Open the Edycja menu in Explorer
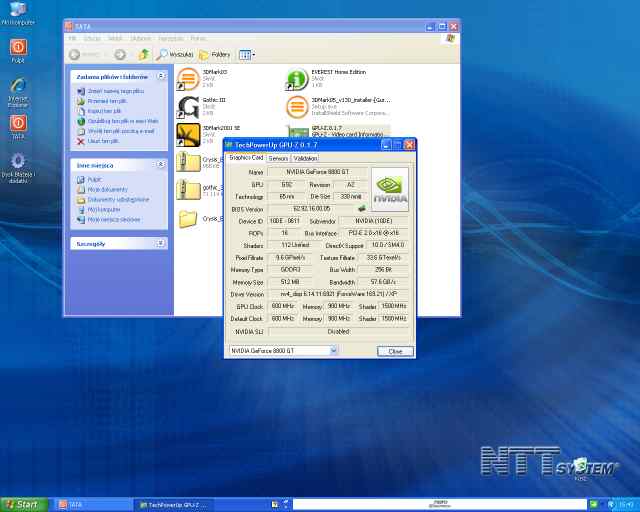The height and width of the screenshot is (512, 640). coord(92,38)
